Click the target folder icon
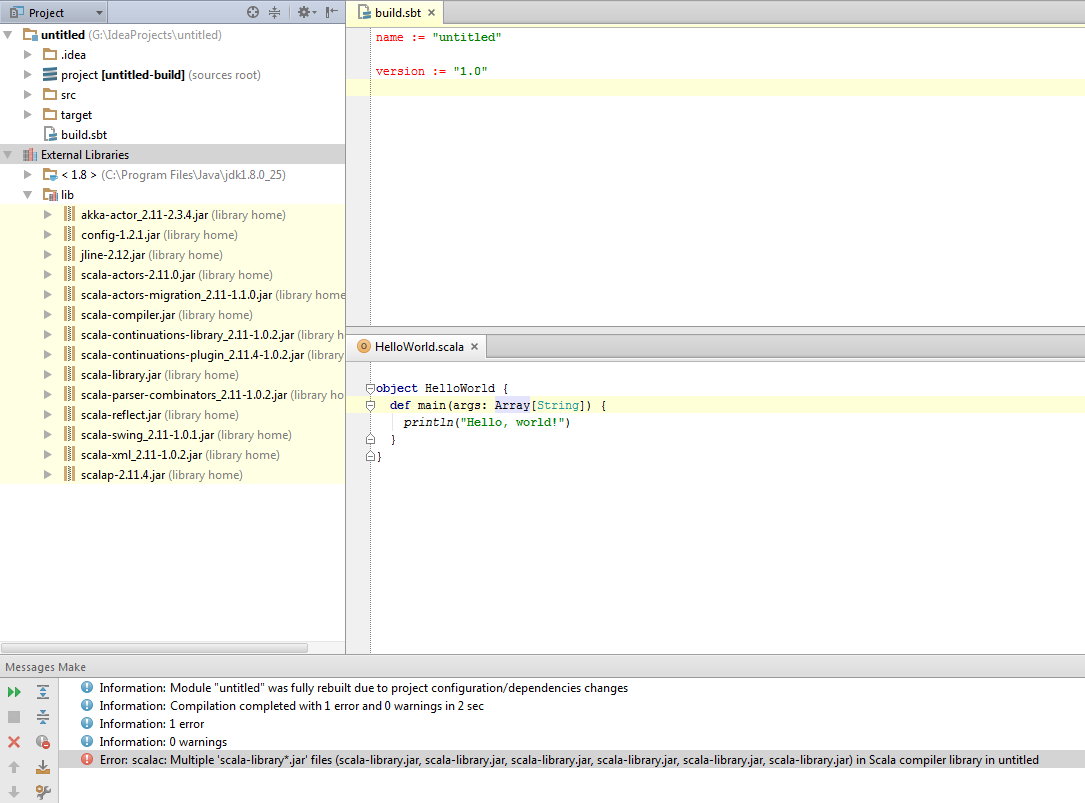Screen dimensions: 1085x803 pos(50,114)
